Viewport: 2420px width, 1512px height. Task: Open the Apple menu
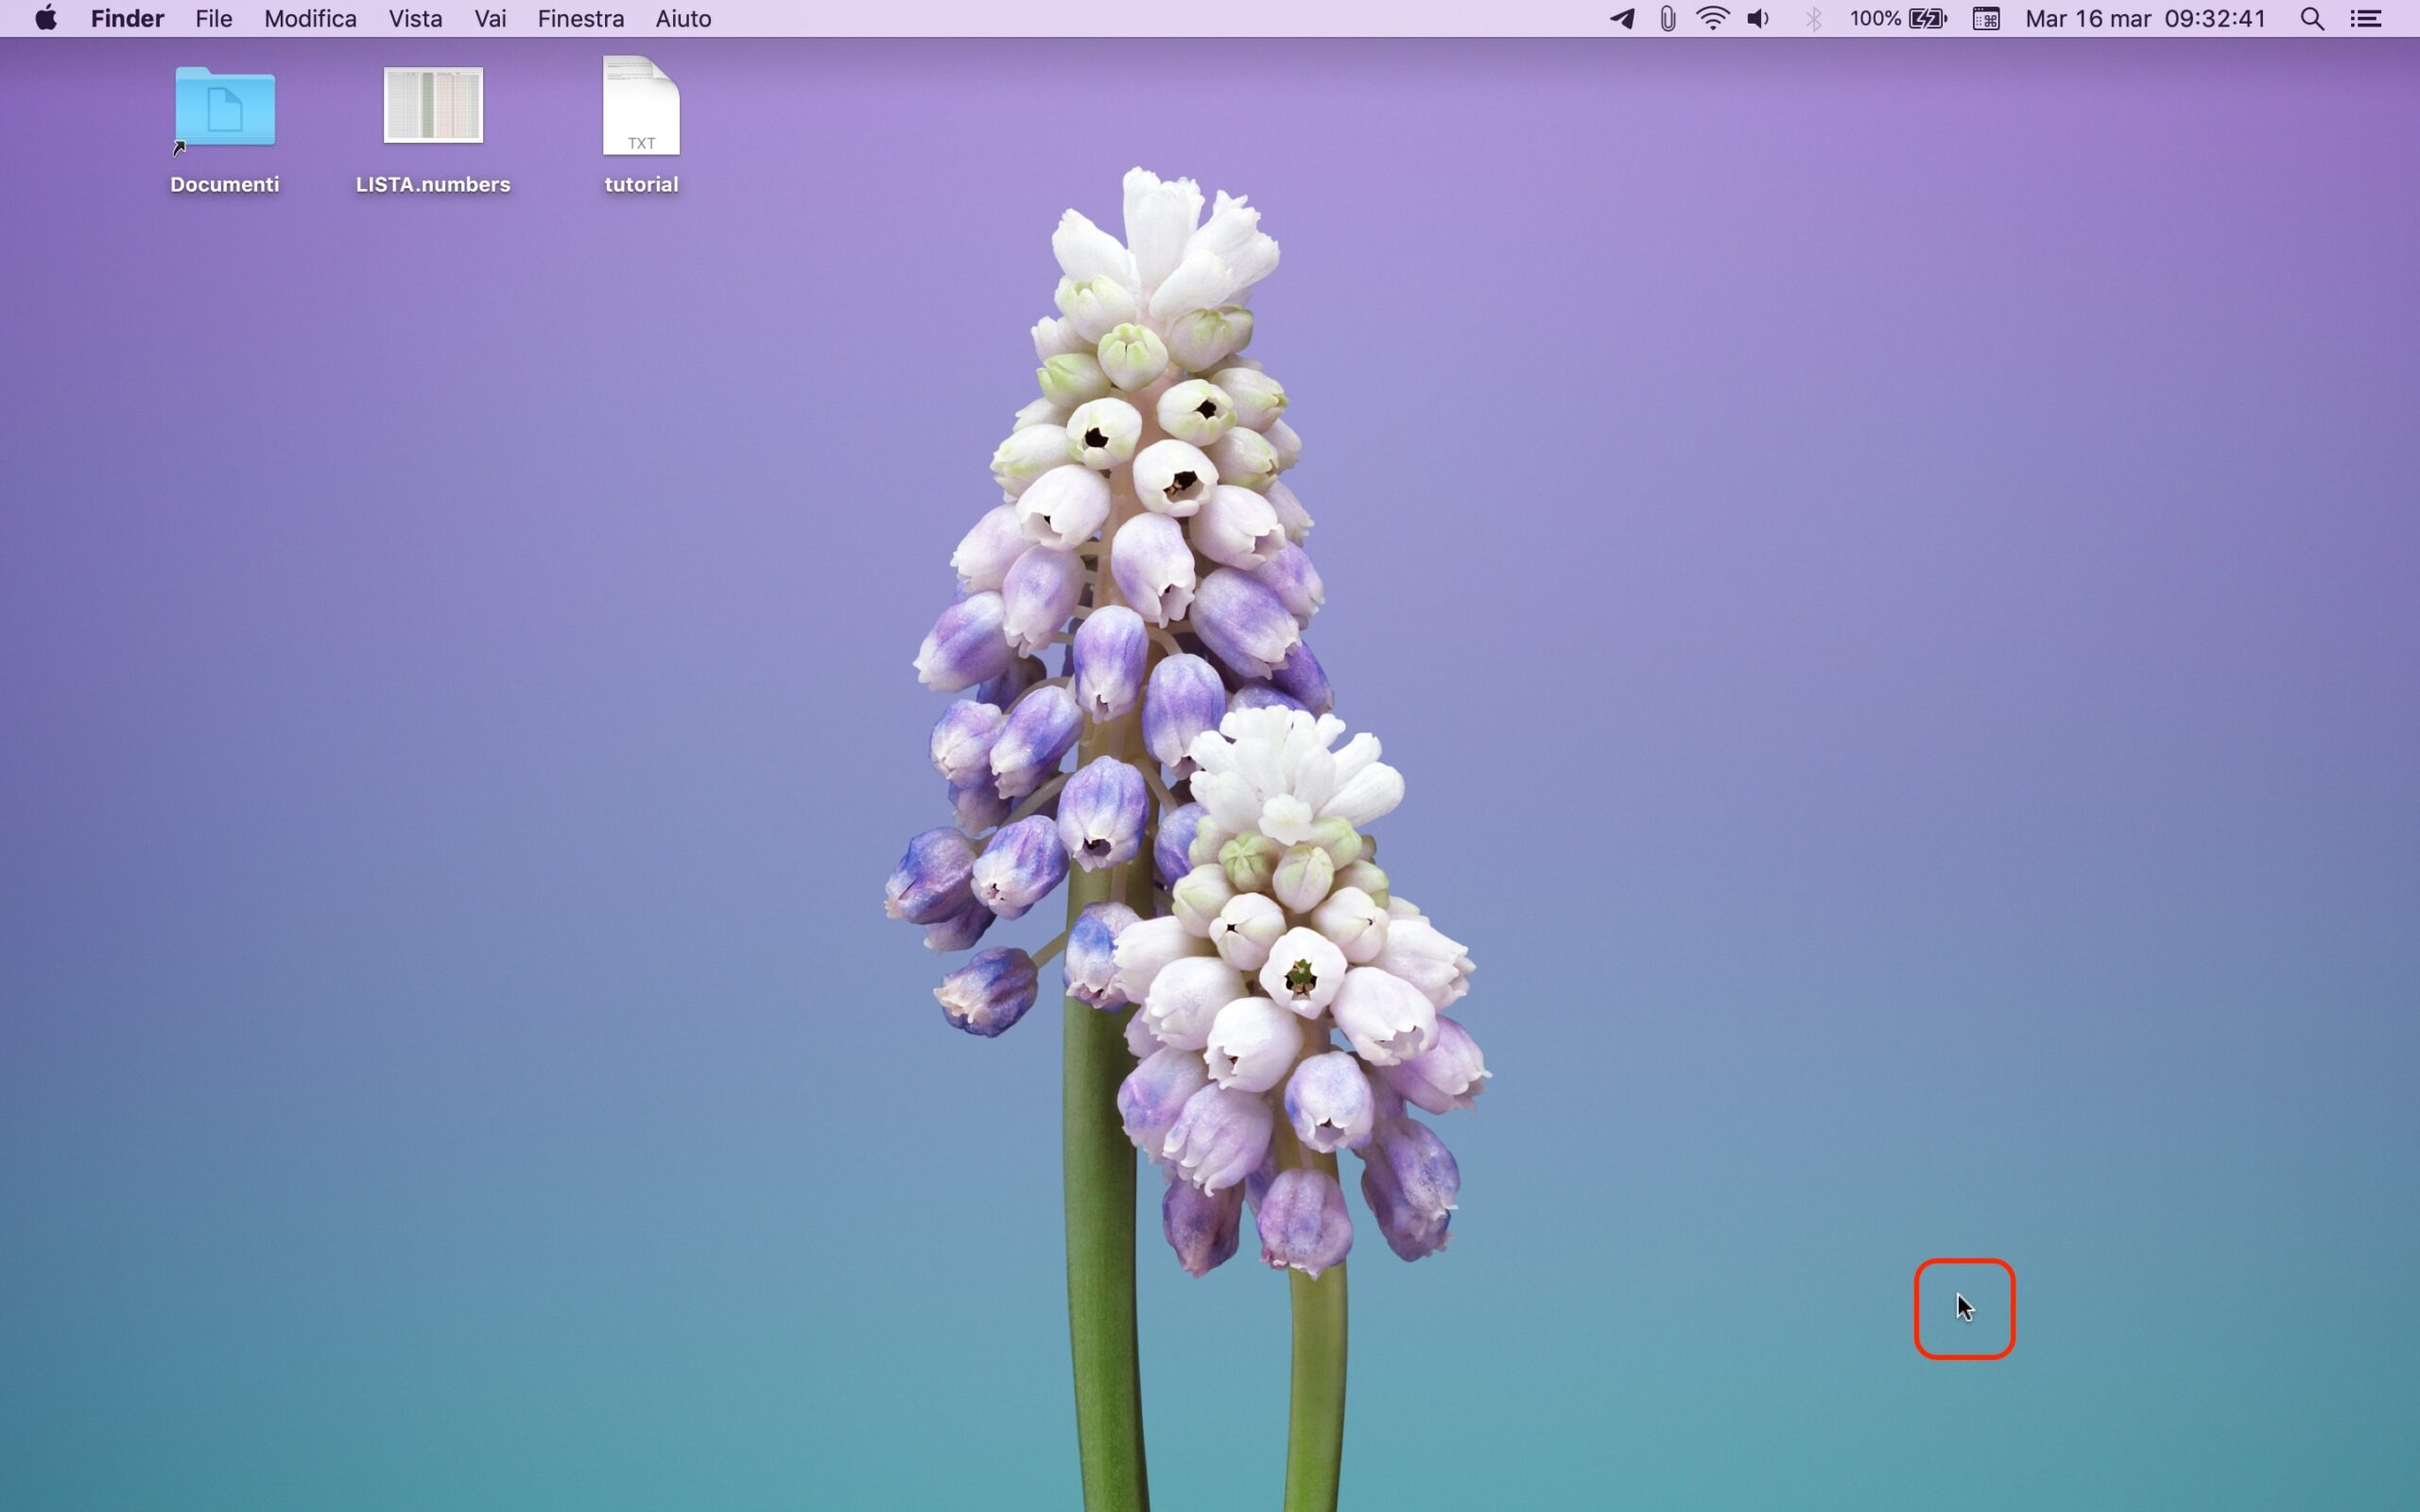pos(45,19)
